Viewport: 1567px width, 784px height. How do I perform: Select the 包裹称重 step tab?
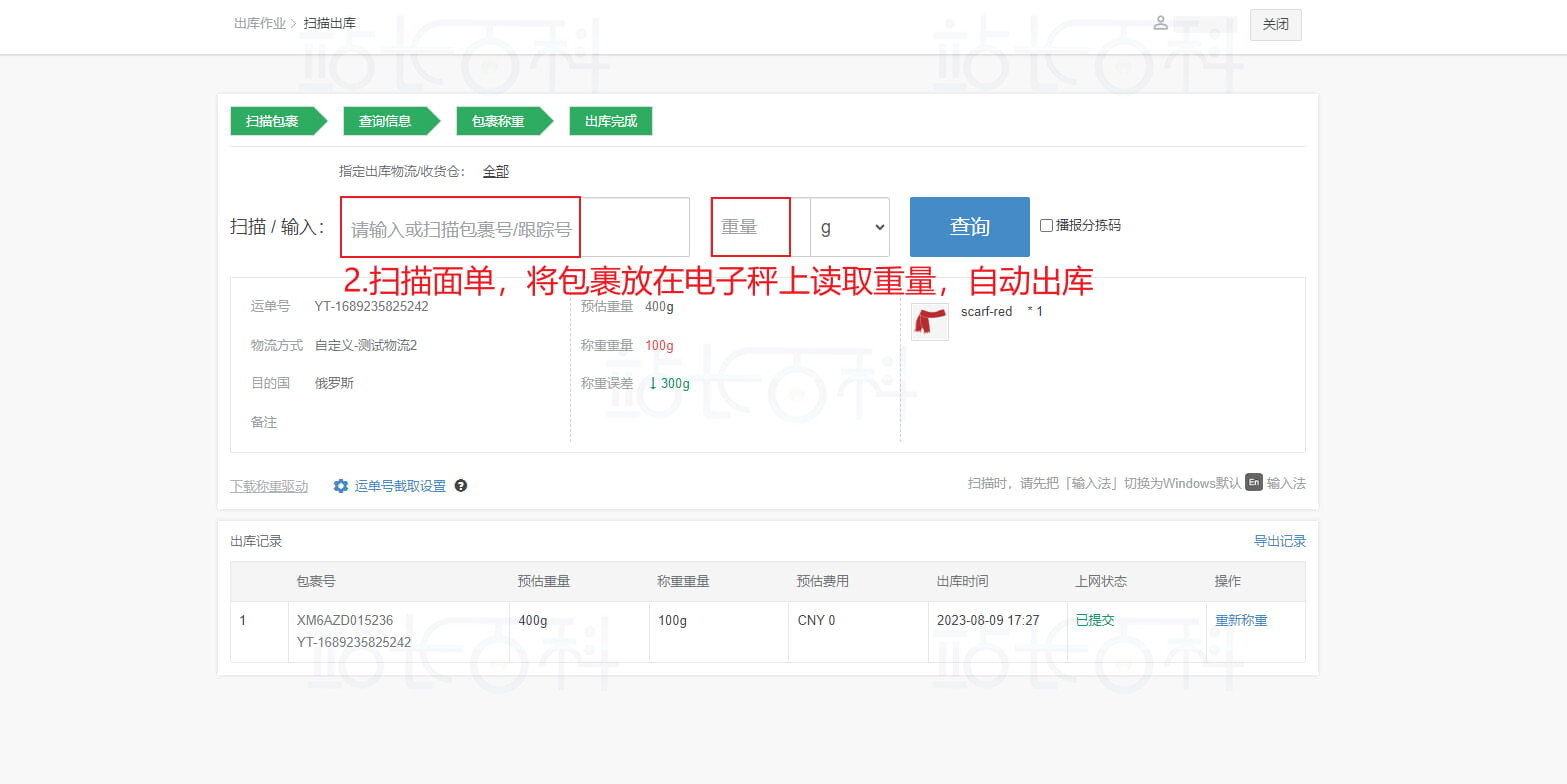[x=498, y=121]
